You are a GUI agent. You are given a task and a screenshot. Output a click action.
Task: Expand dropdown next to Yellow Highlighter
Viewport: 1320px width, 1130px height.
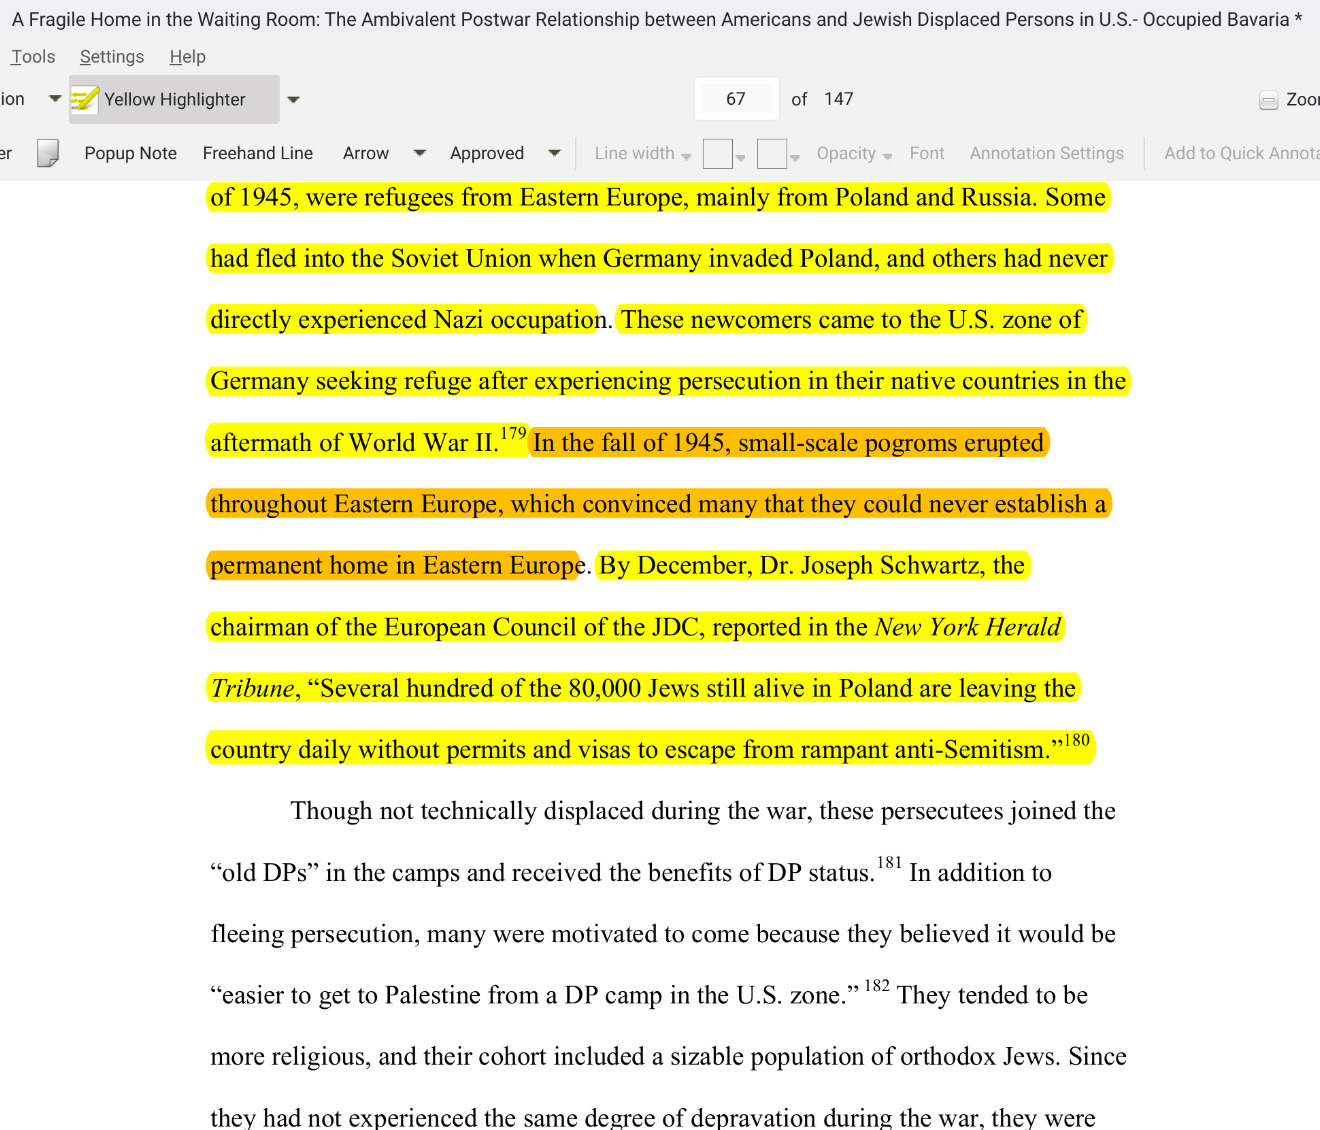click(293, 99)
